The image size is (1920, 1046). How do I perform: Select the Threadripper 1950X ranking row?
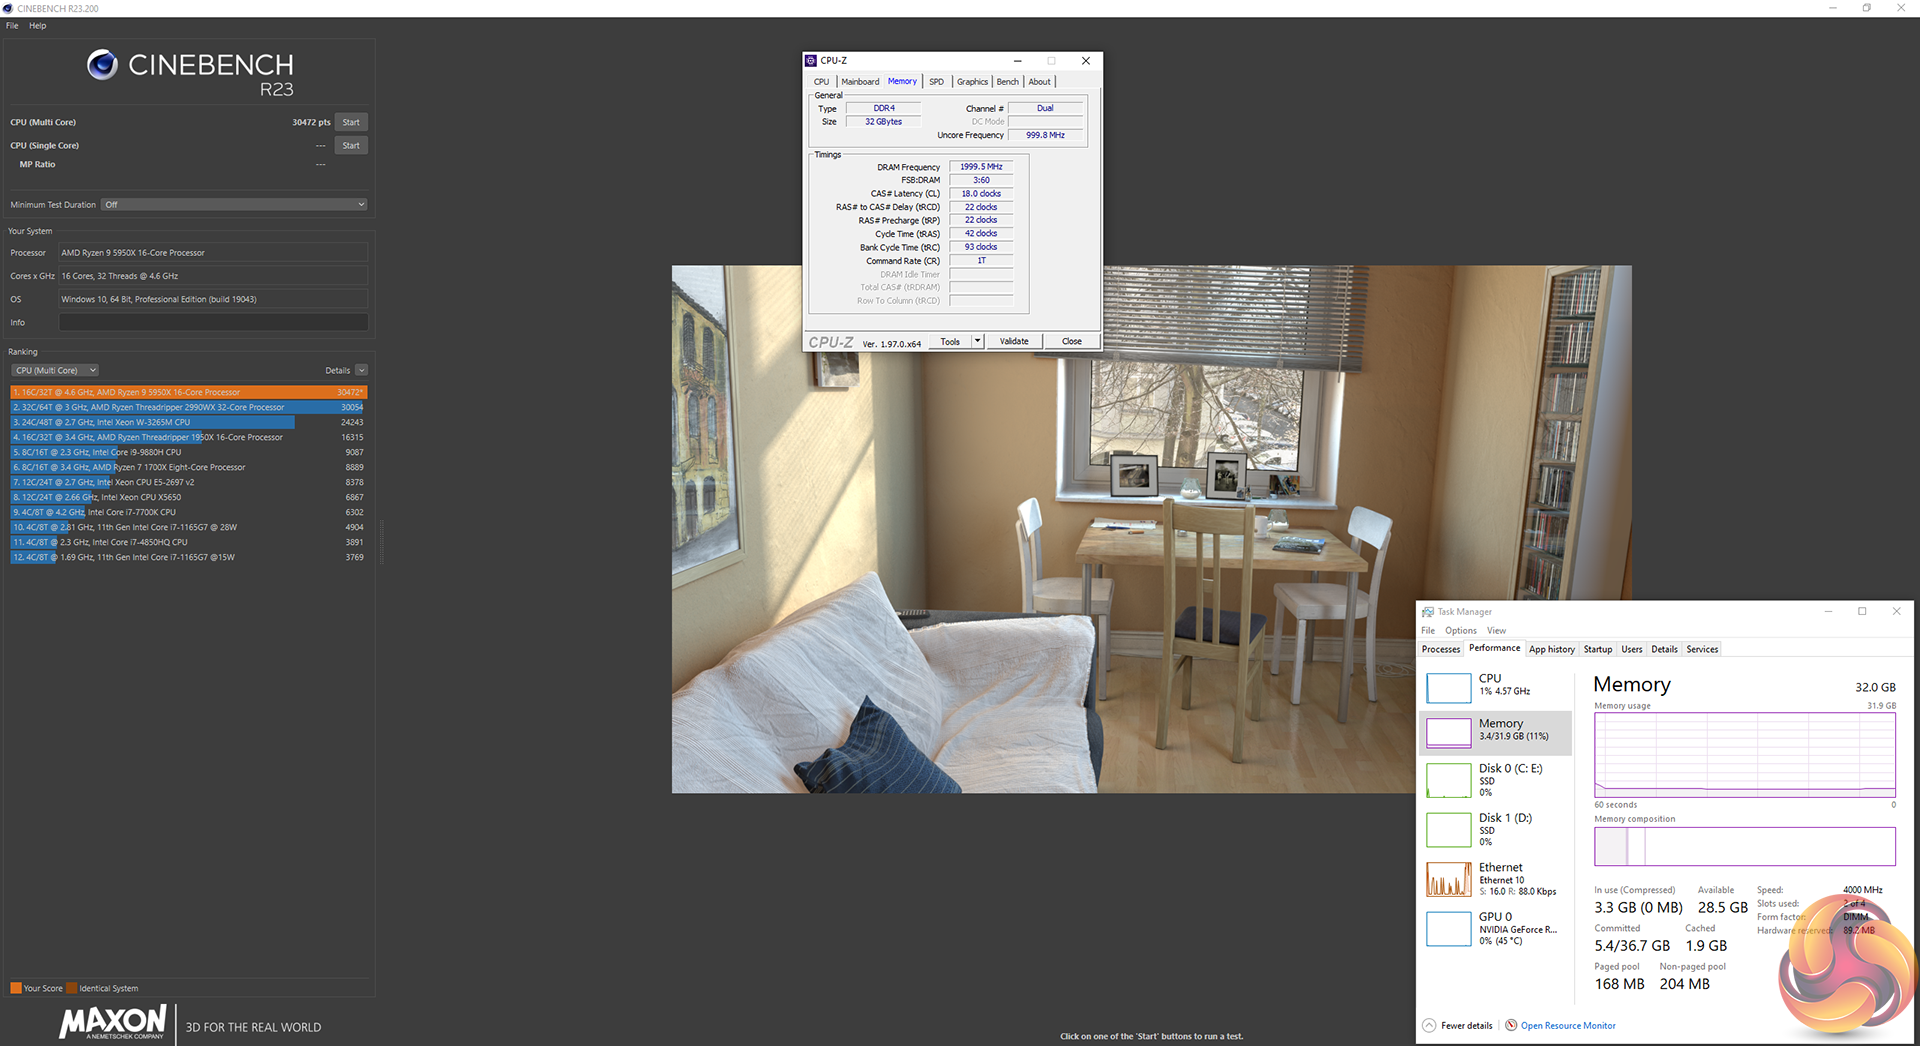tap(189, 437)
